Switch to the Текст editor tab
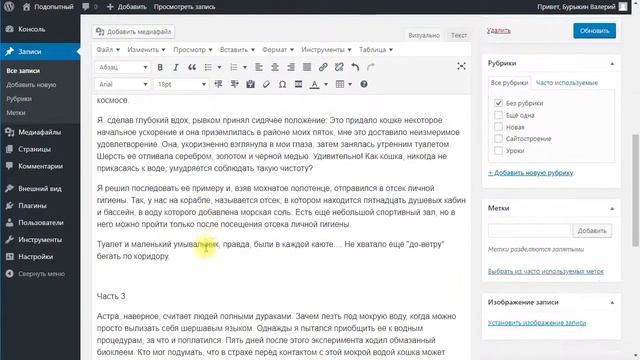 (x=458, y=36)
